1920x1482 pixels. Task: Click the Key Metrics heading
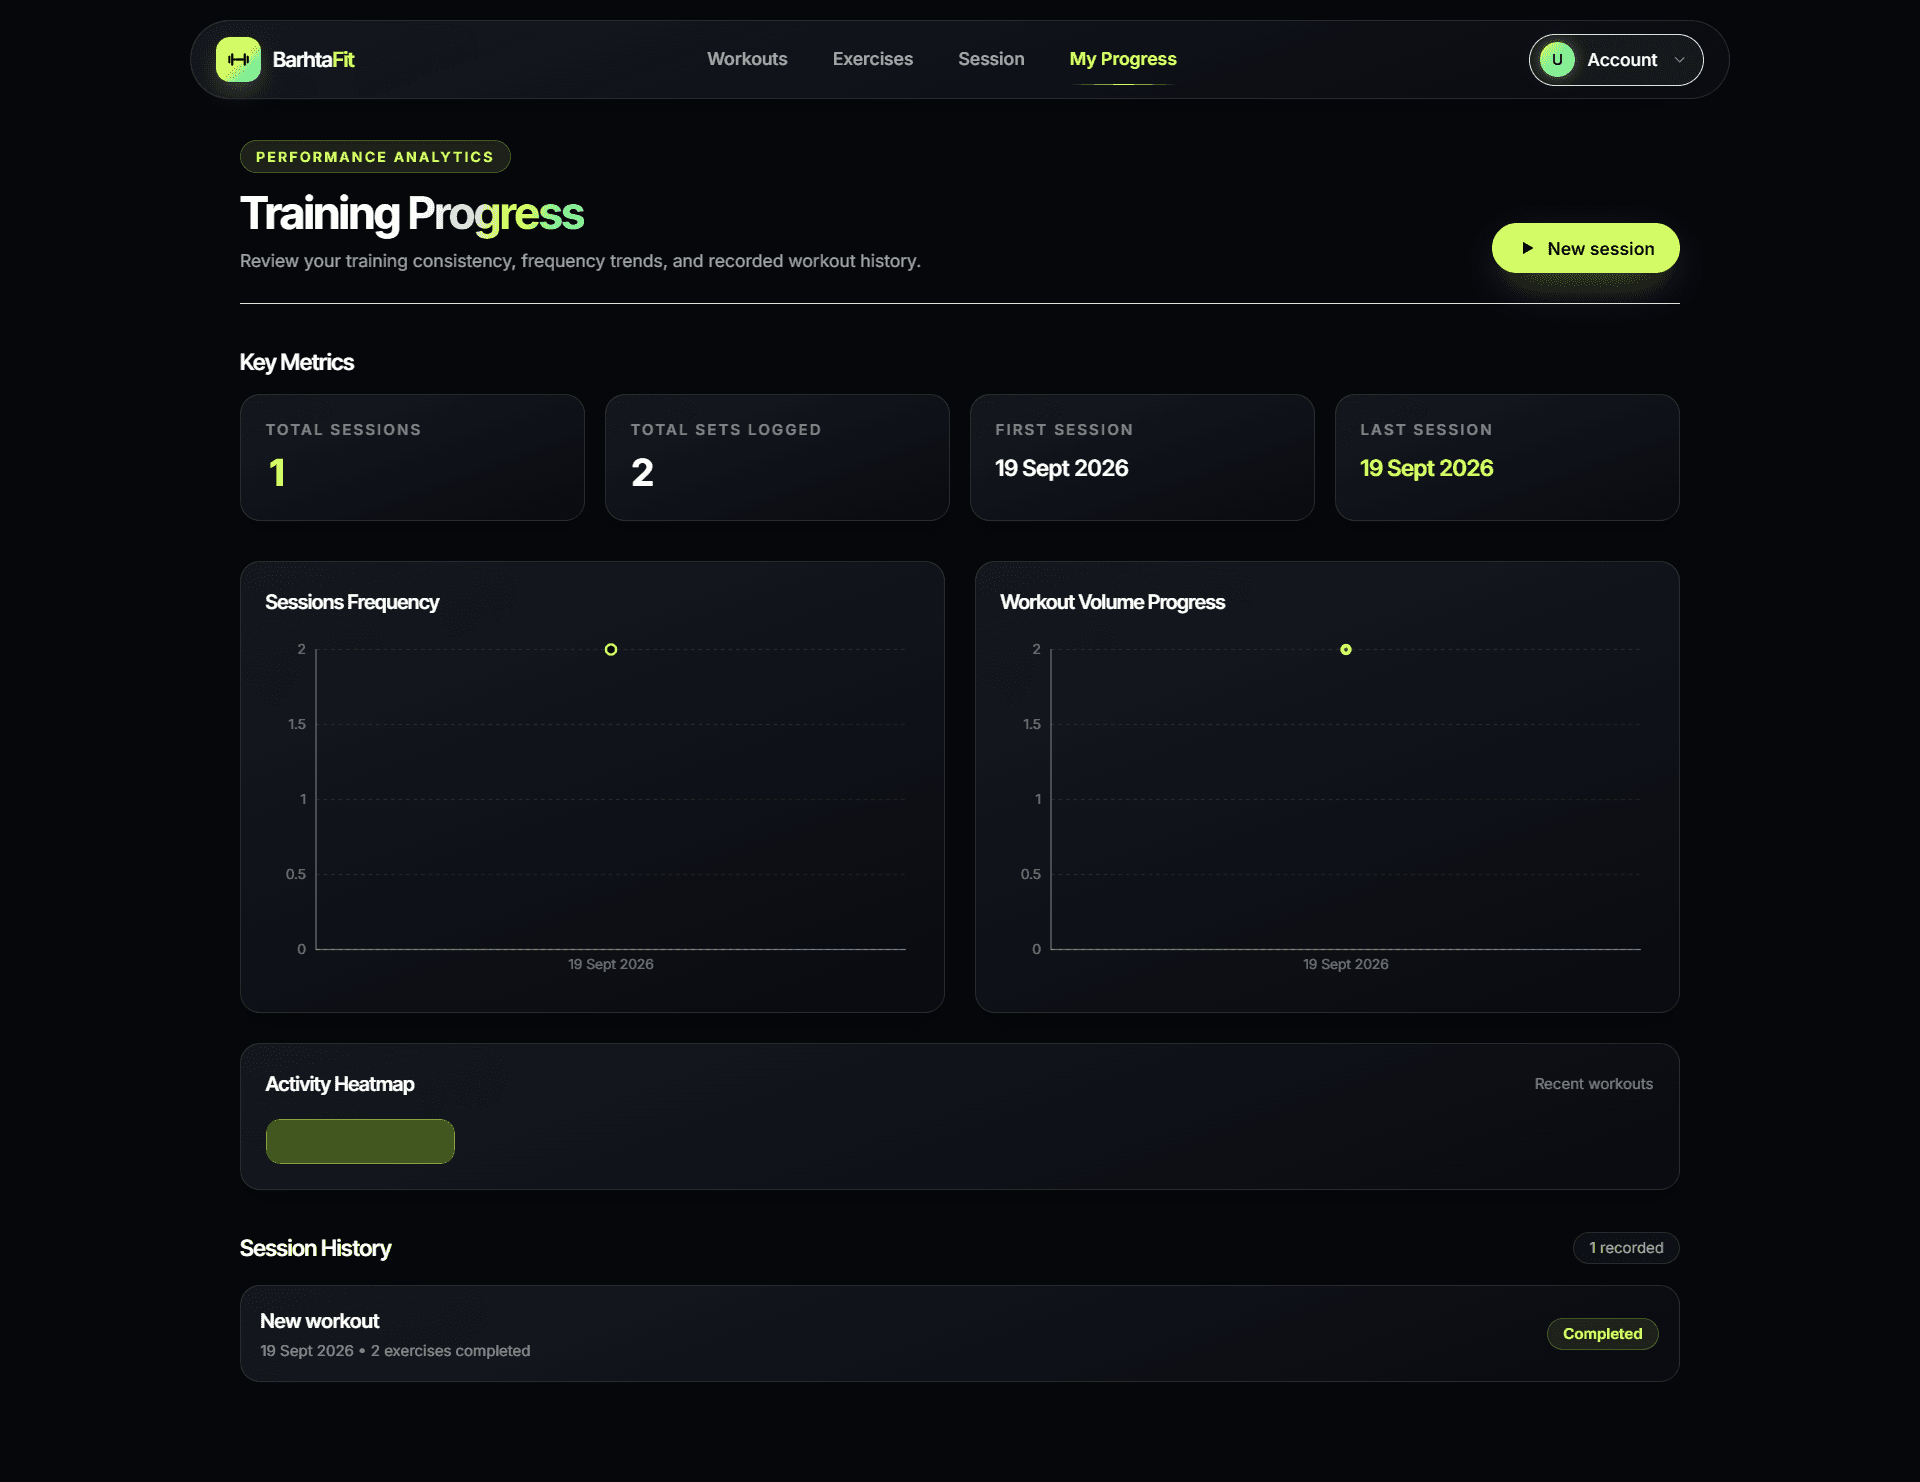[296, 362]
